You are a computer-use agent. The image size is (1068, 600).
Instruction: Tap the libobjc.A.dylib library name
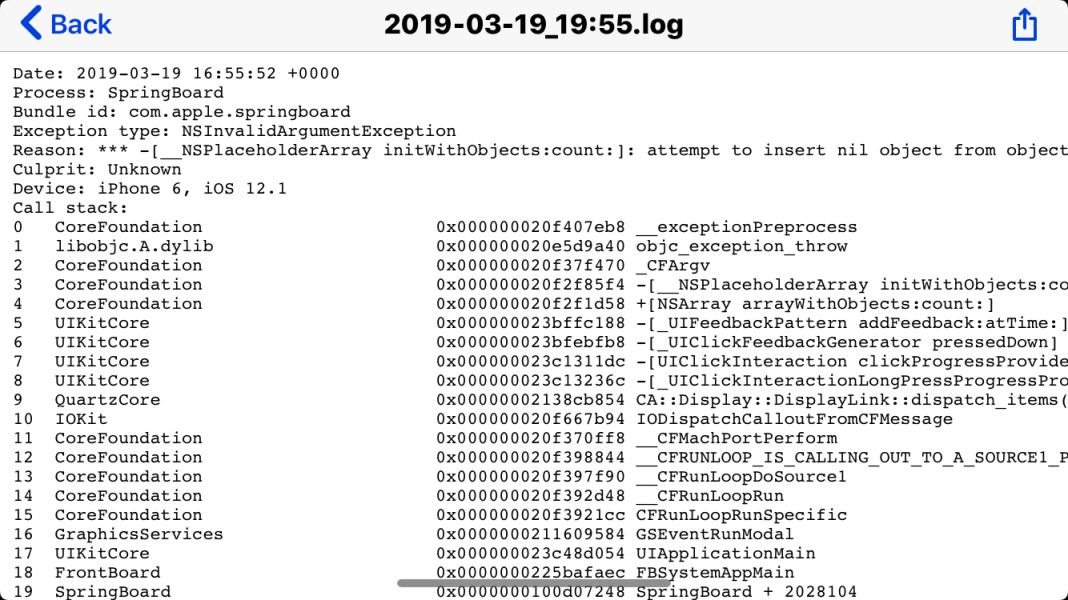[x=134, y=246]
